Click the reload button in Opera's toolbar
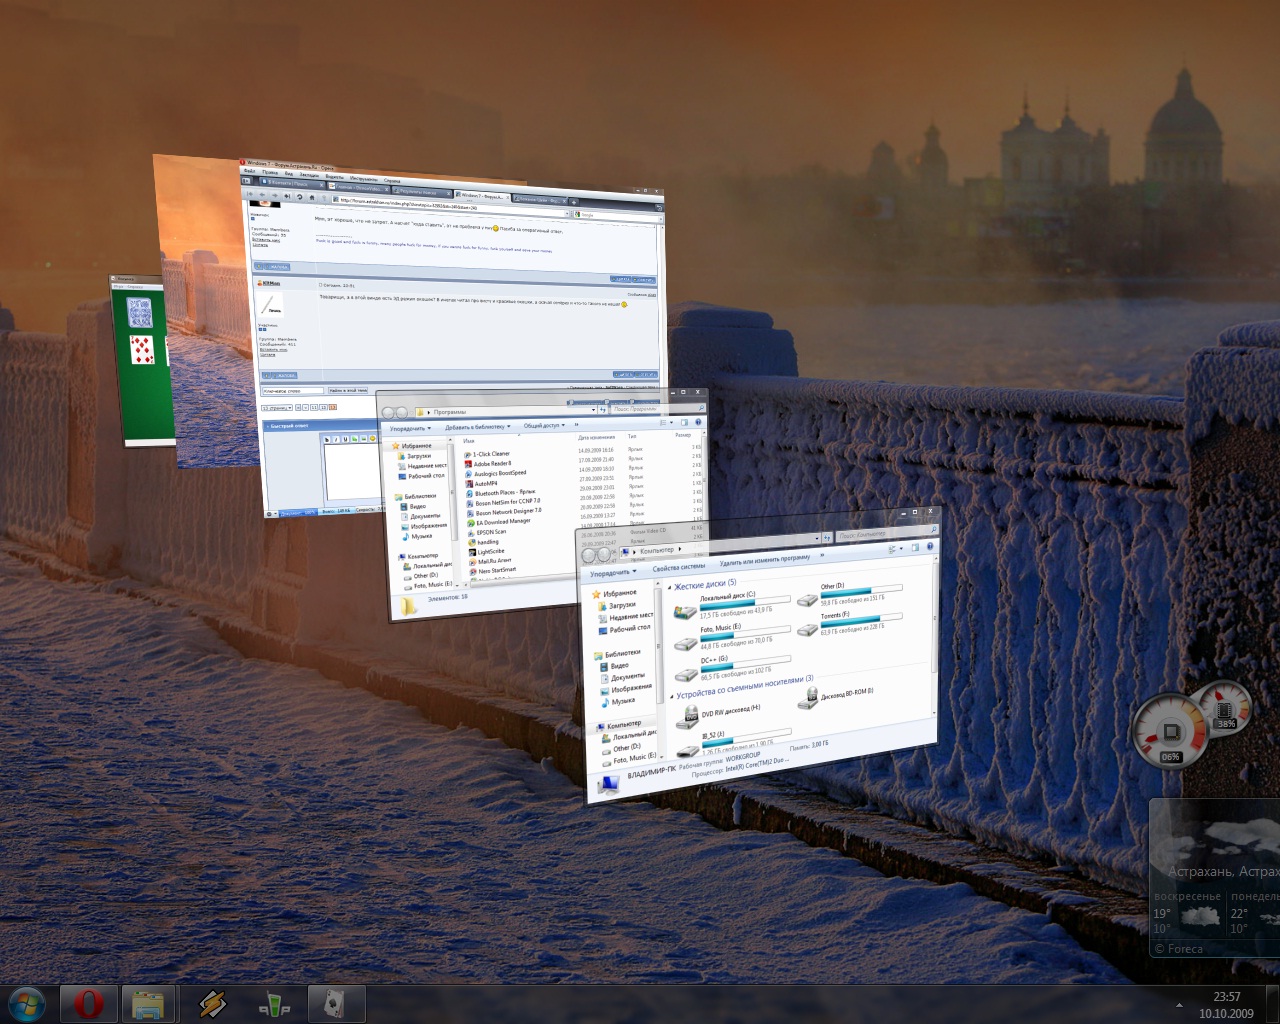This screenshot has height=1024, width=1280. [299, 196]
